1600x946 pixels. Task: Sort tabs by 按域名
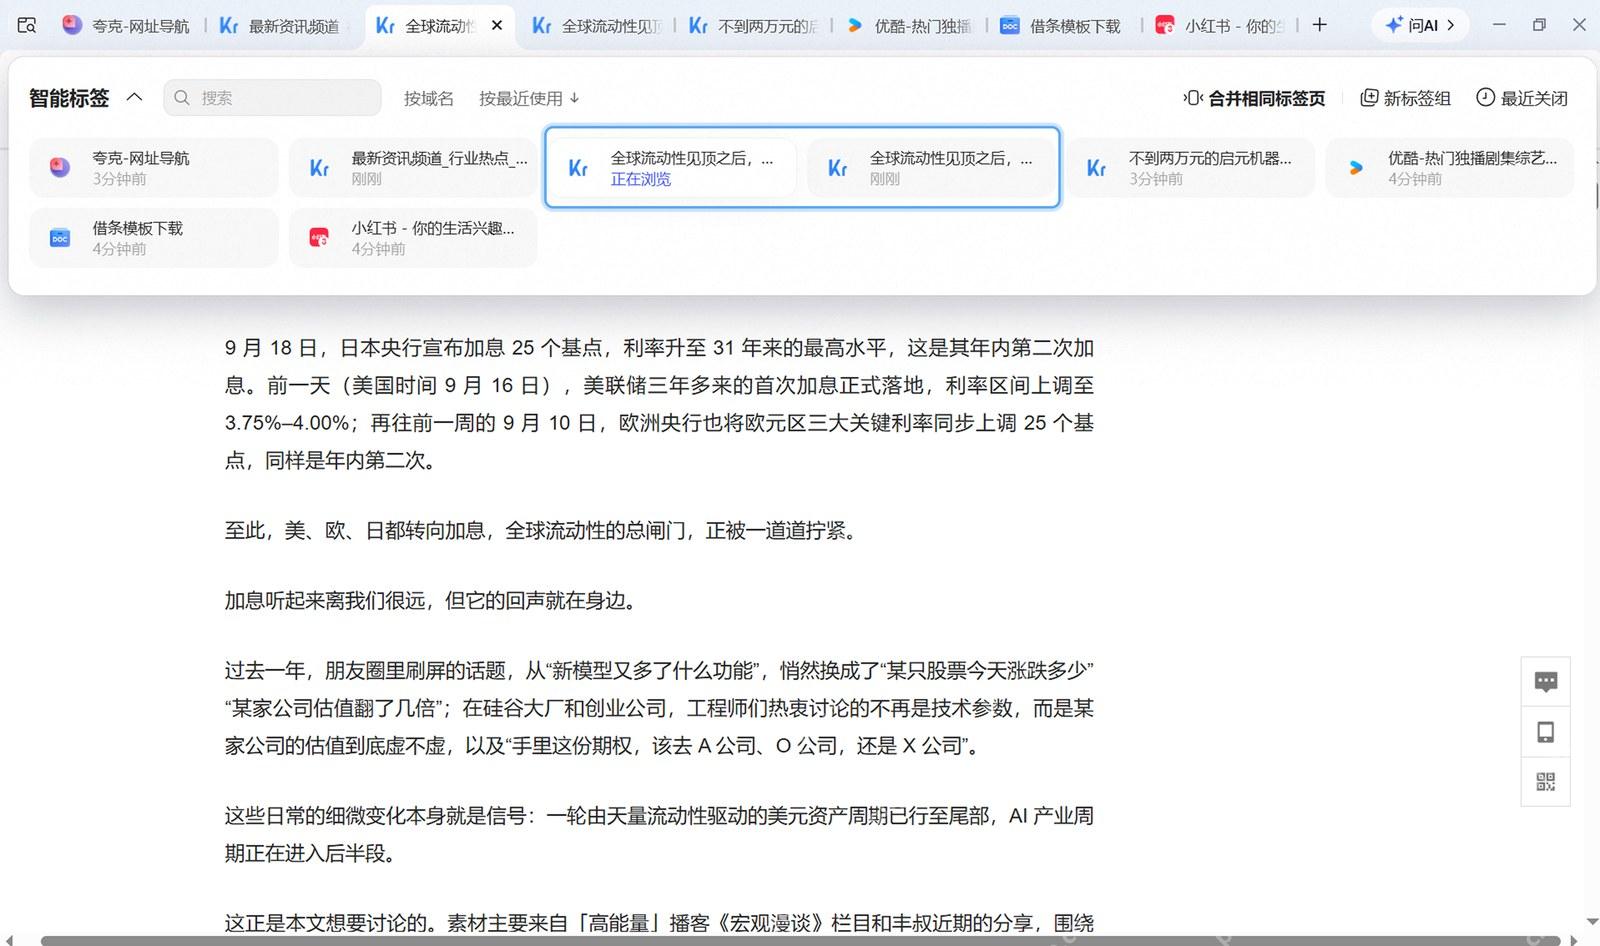[428, 98]
